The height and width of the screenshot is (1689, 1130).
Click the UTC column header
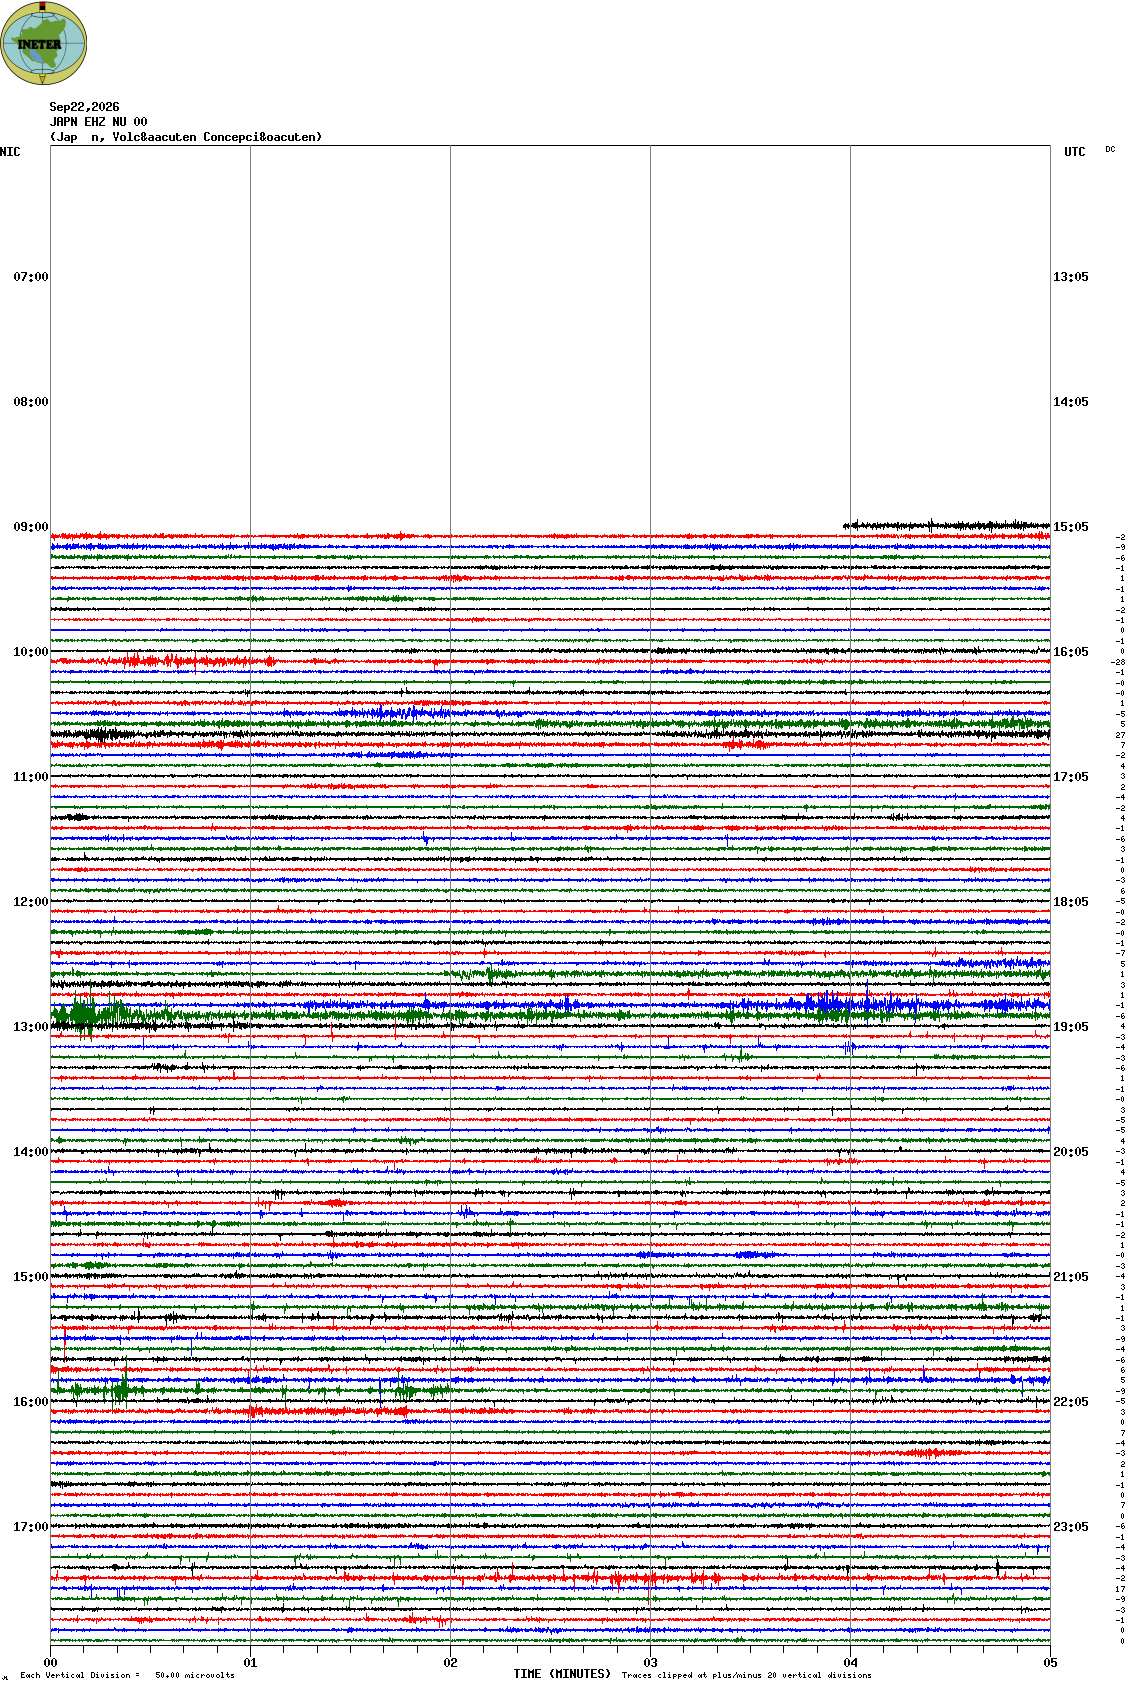point(1075,152)
